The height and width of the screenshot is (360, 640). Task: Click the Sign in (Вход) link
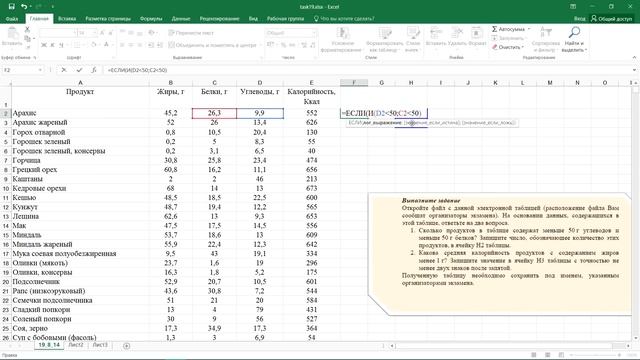[579, 19]
